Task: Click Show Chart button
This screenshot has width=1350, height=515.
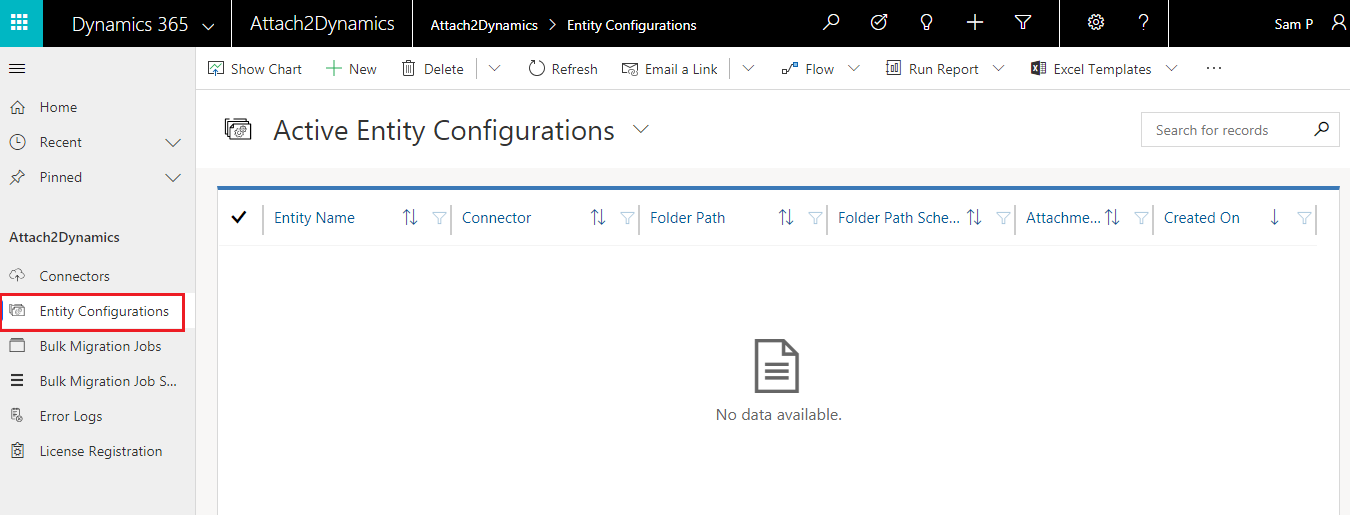Action: 254,69
